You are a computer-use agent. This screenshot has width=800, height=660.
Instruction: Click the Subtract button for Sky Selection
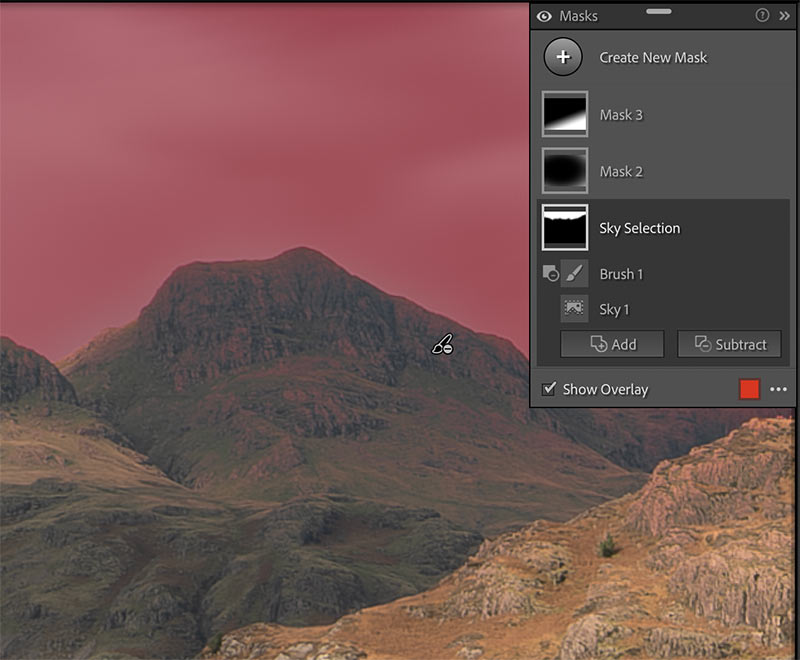click(x=729, y=344)
